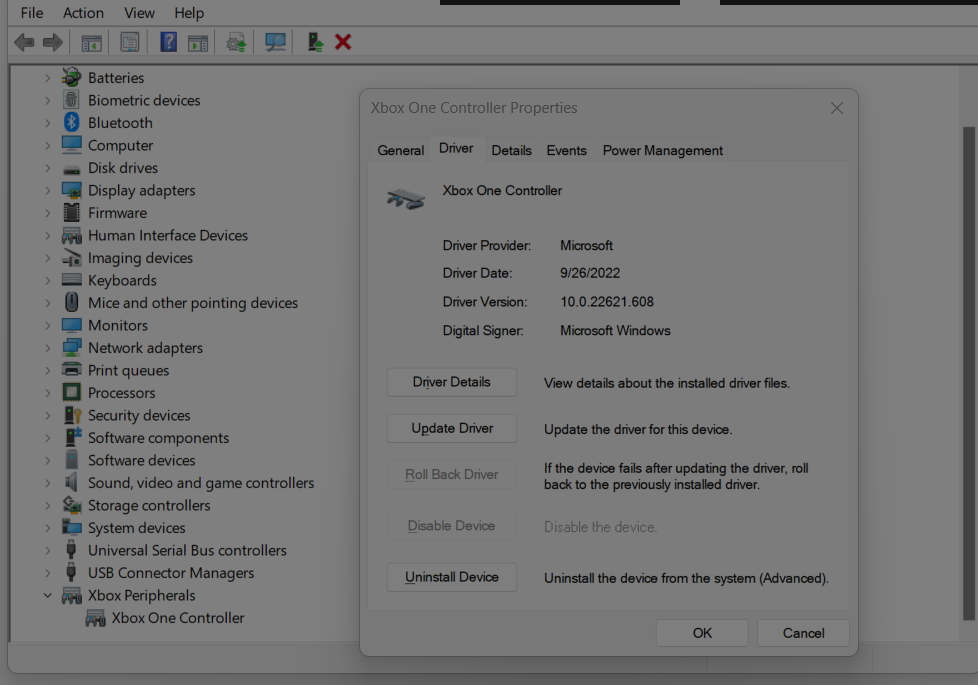Click the red X Uninstall device icon
This screenshot has height=685, width=978.
(343, 42)
